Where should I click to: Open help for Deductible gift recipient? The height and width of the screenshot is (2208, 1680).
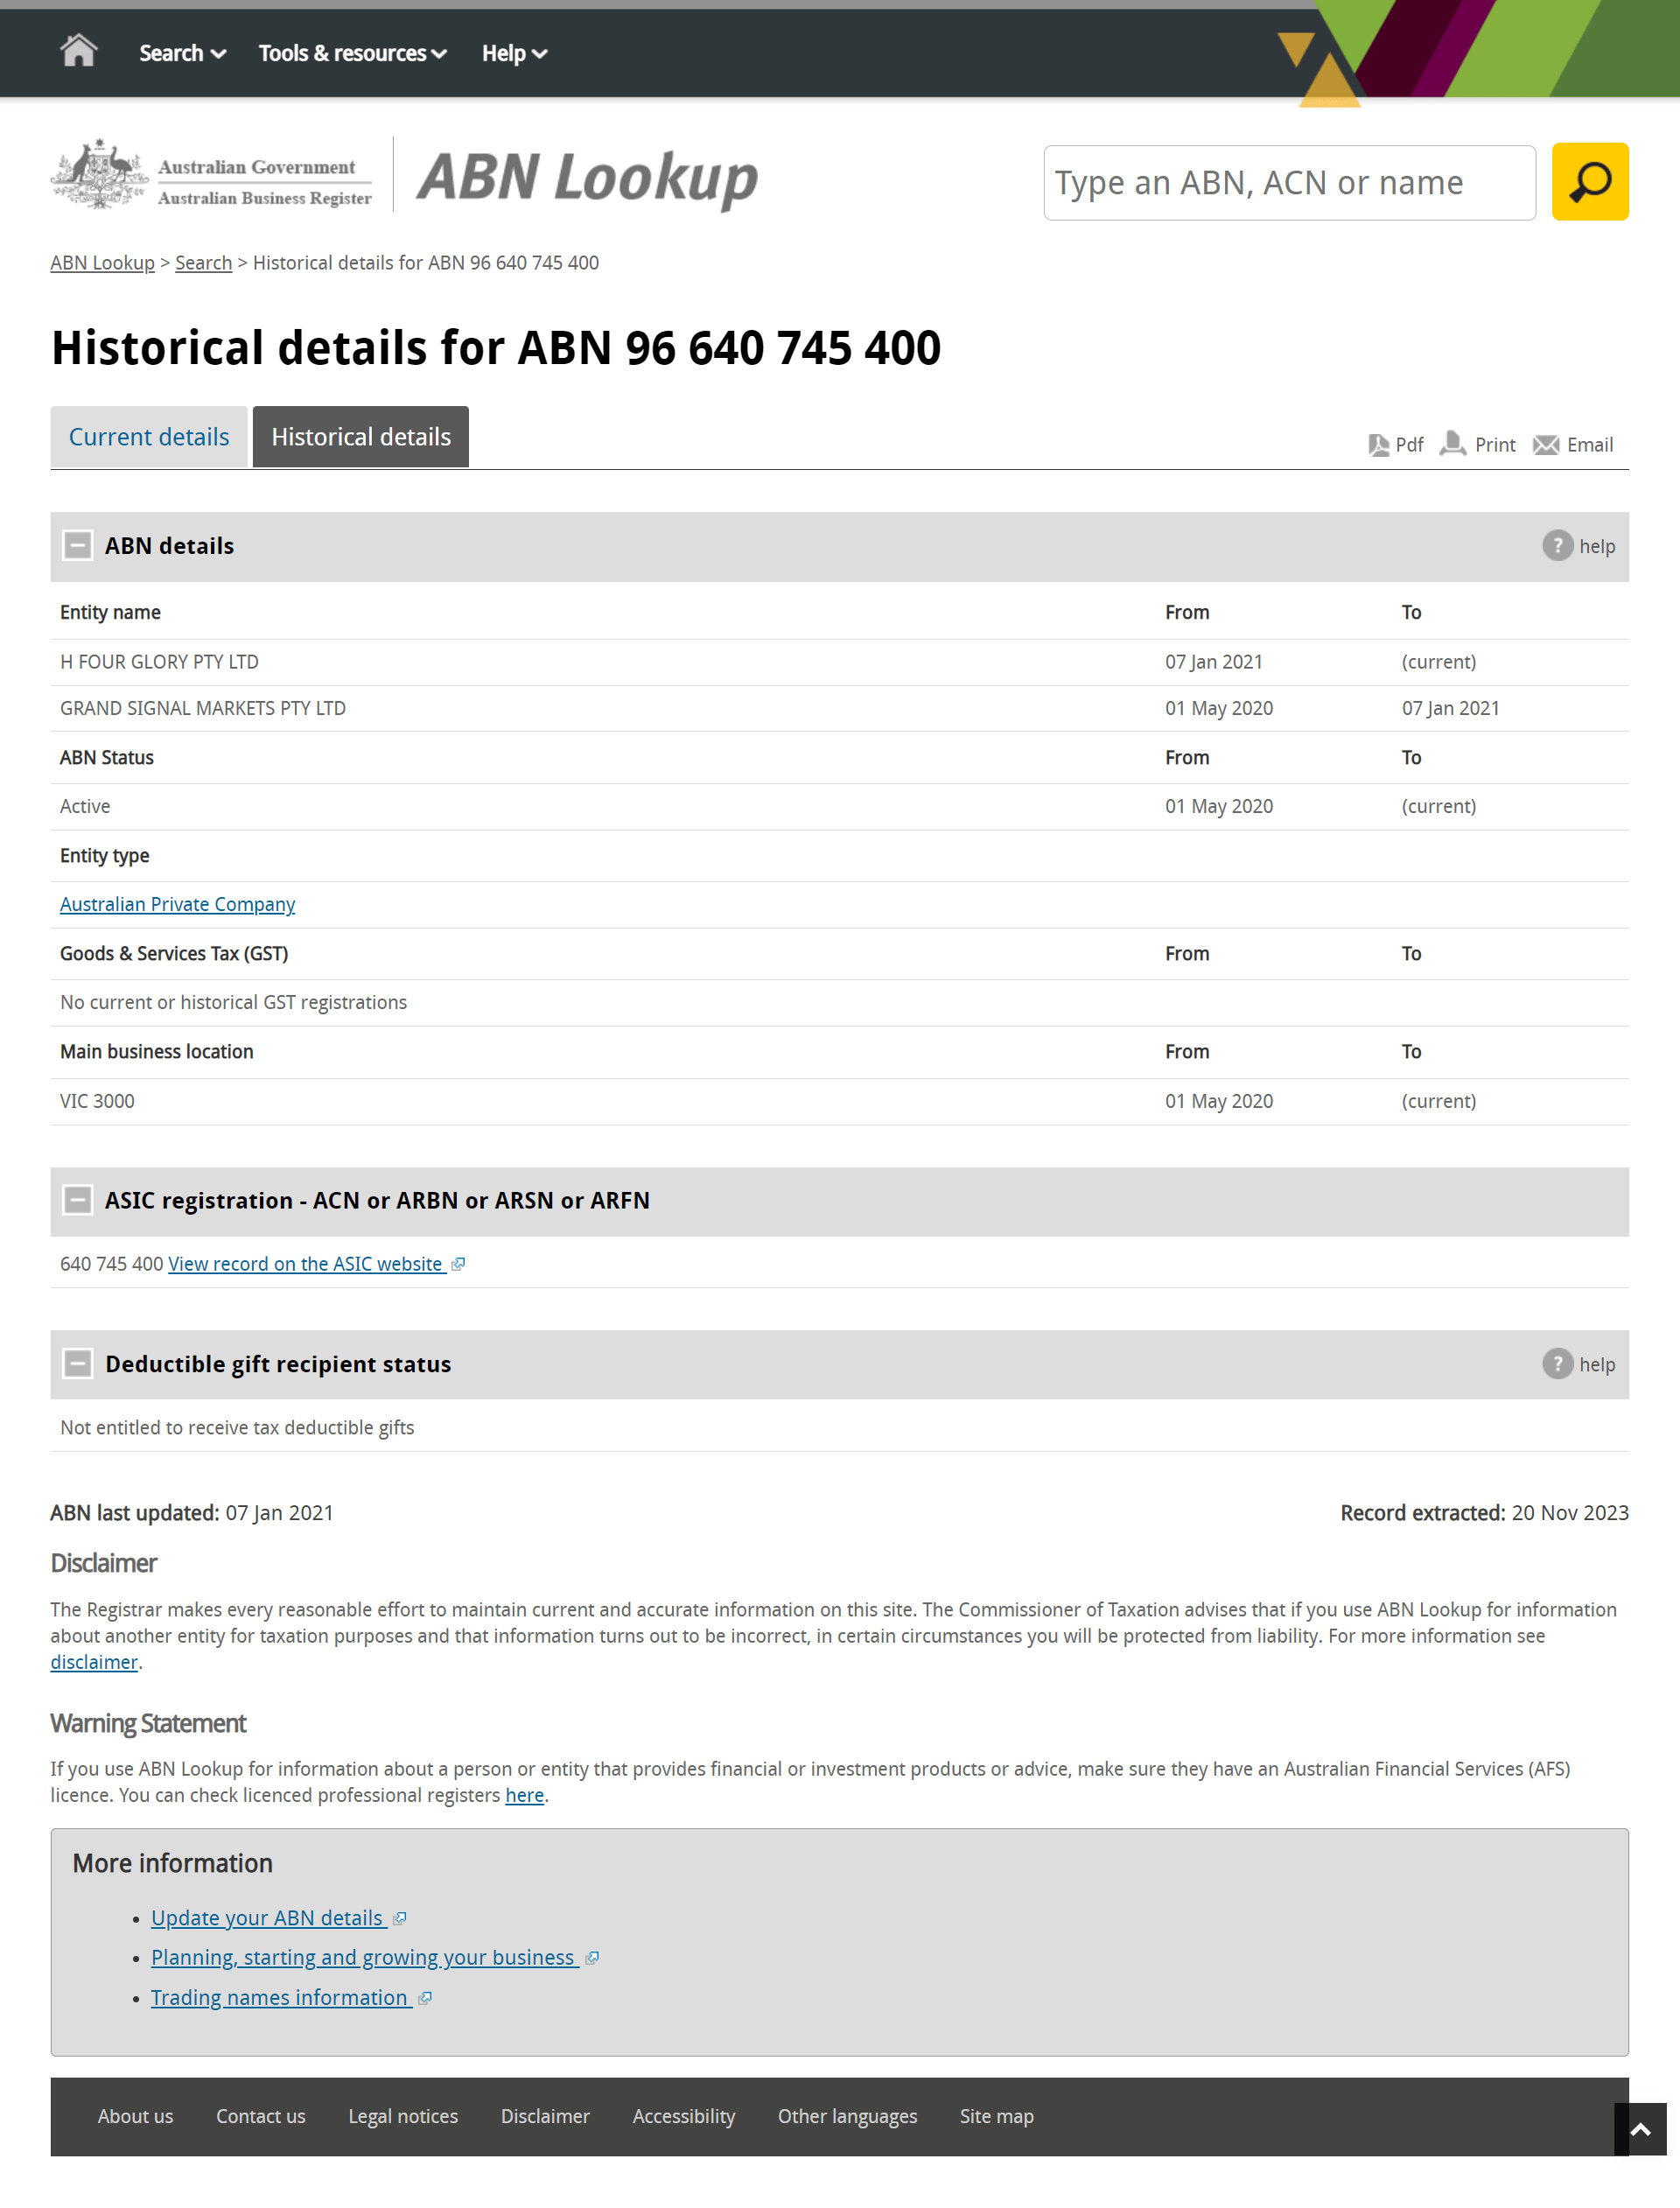[1578, 1364]
